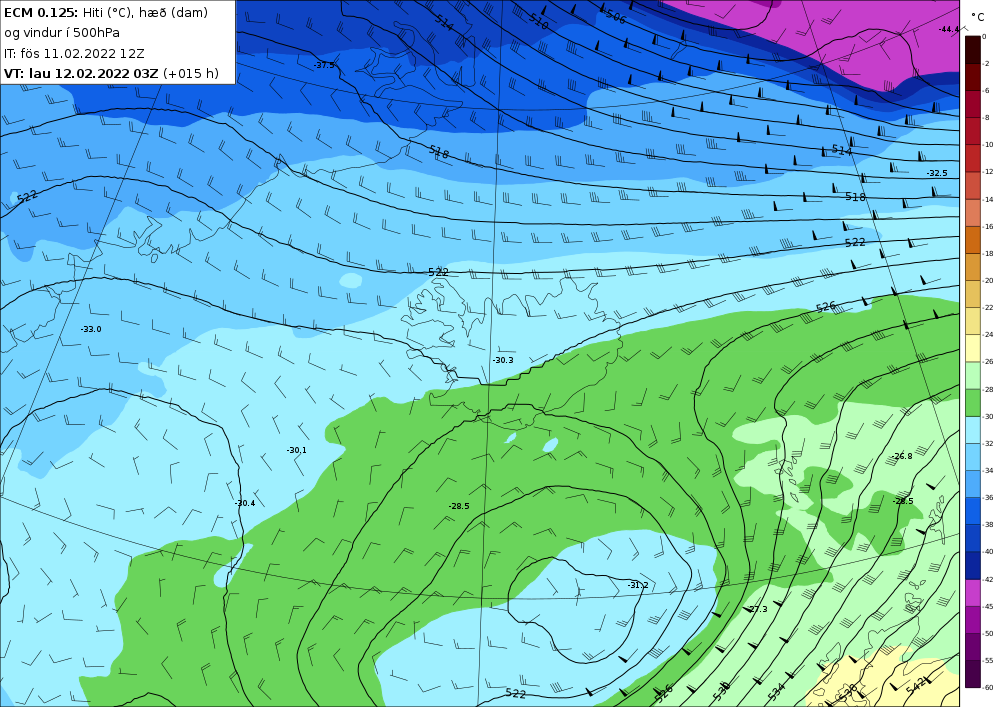Click the 'IT: fös 11.02.2022 12Z' initial time line

coord(74,54)
